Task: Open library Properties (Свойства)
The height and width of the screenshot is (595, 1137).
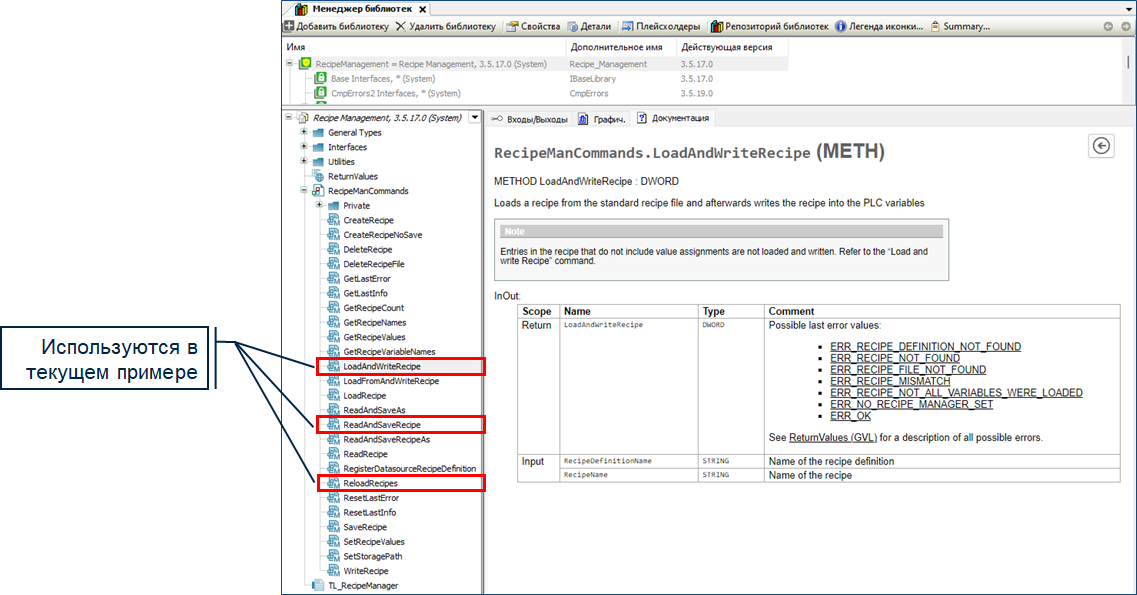Action: coord(532,26)
